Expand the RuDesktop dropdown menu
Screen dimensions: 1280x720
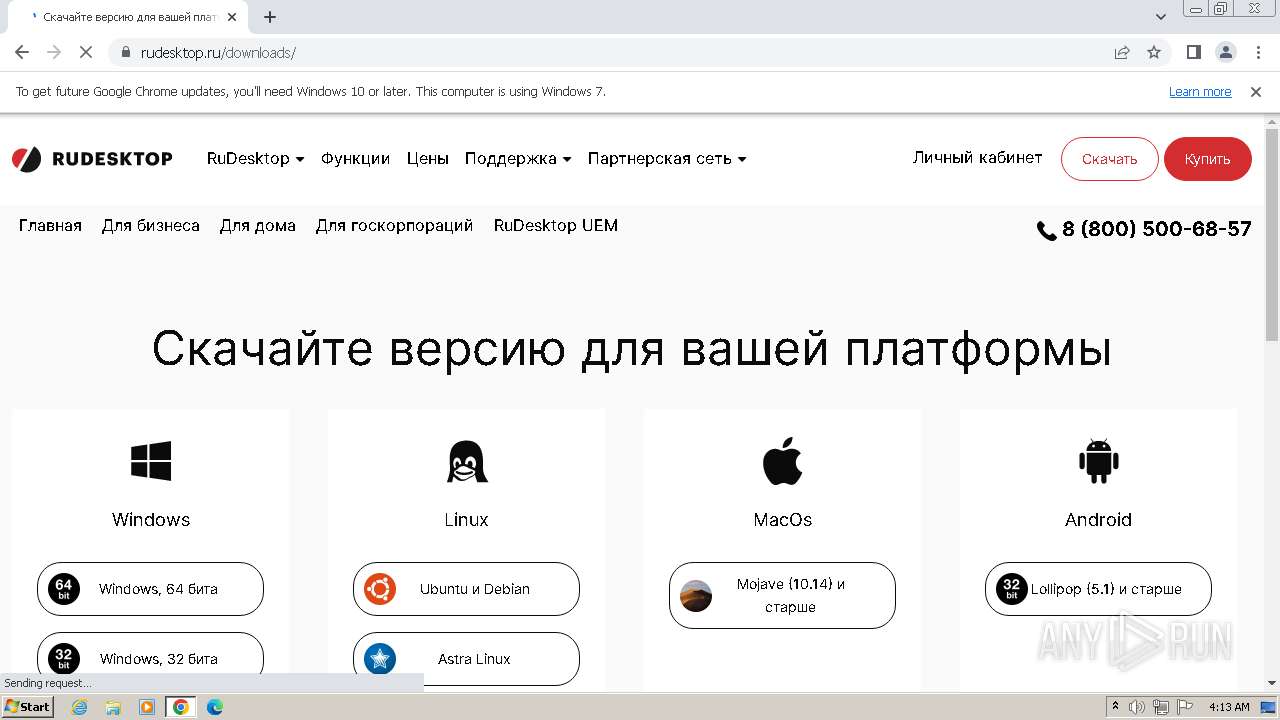[x=255, y=159]
